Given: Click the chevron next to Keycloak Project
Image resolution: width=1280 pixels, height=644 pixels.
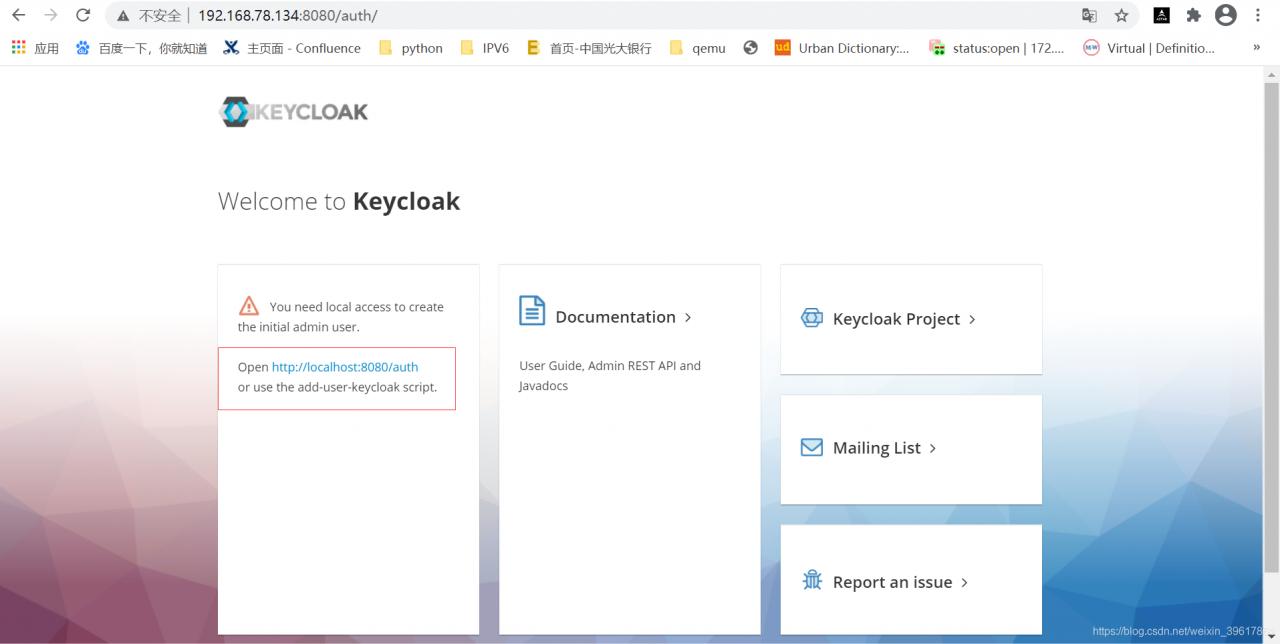Looking at the screenshot, I should pyautogui.click(x=972, y=319).
